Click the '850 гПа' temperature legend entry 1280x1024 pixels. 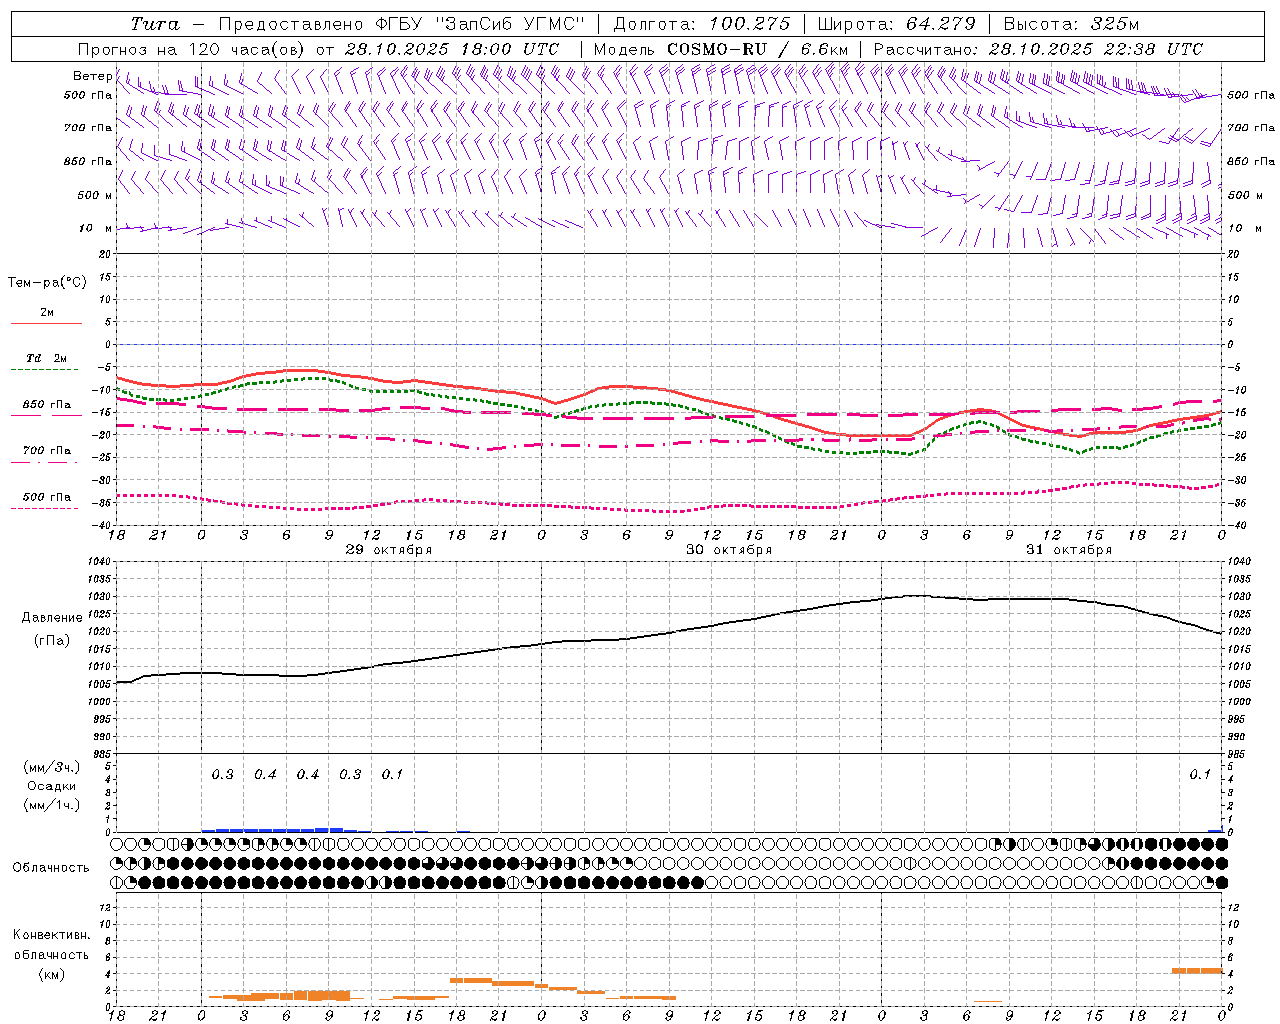(47, 405)
